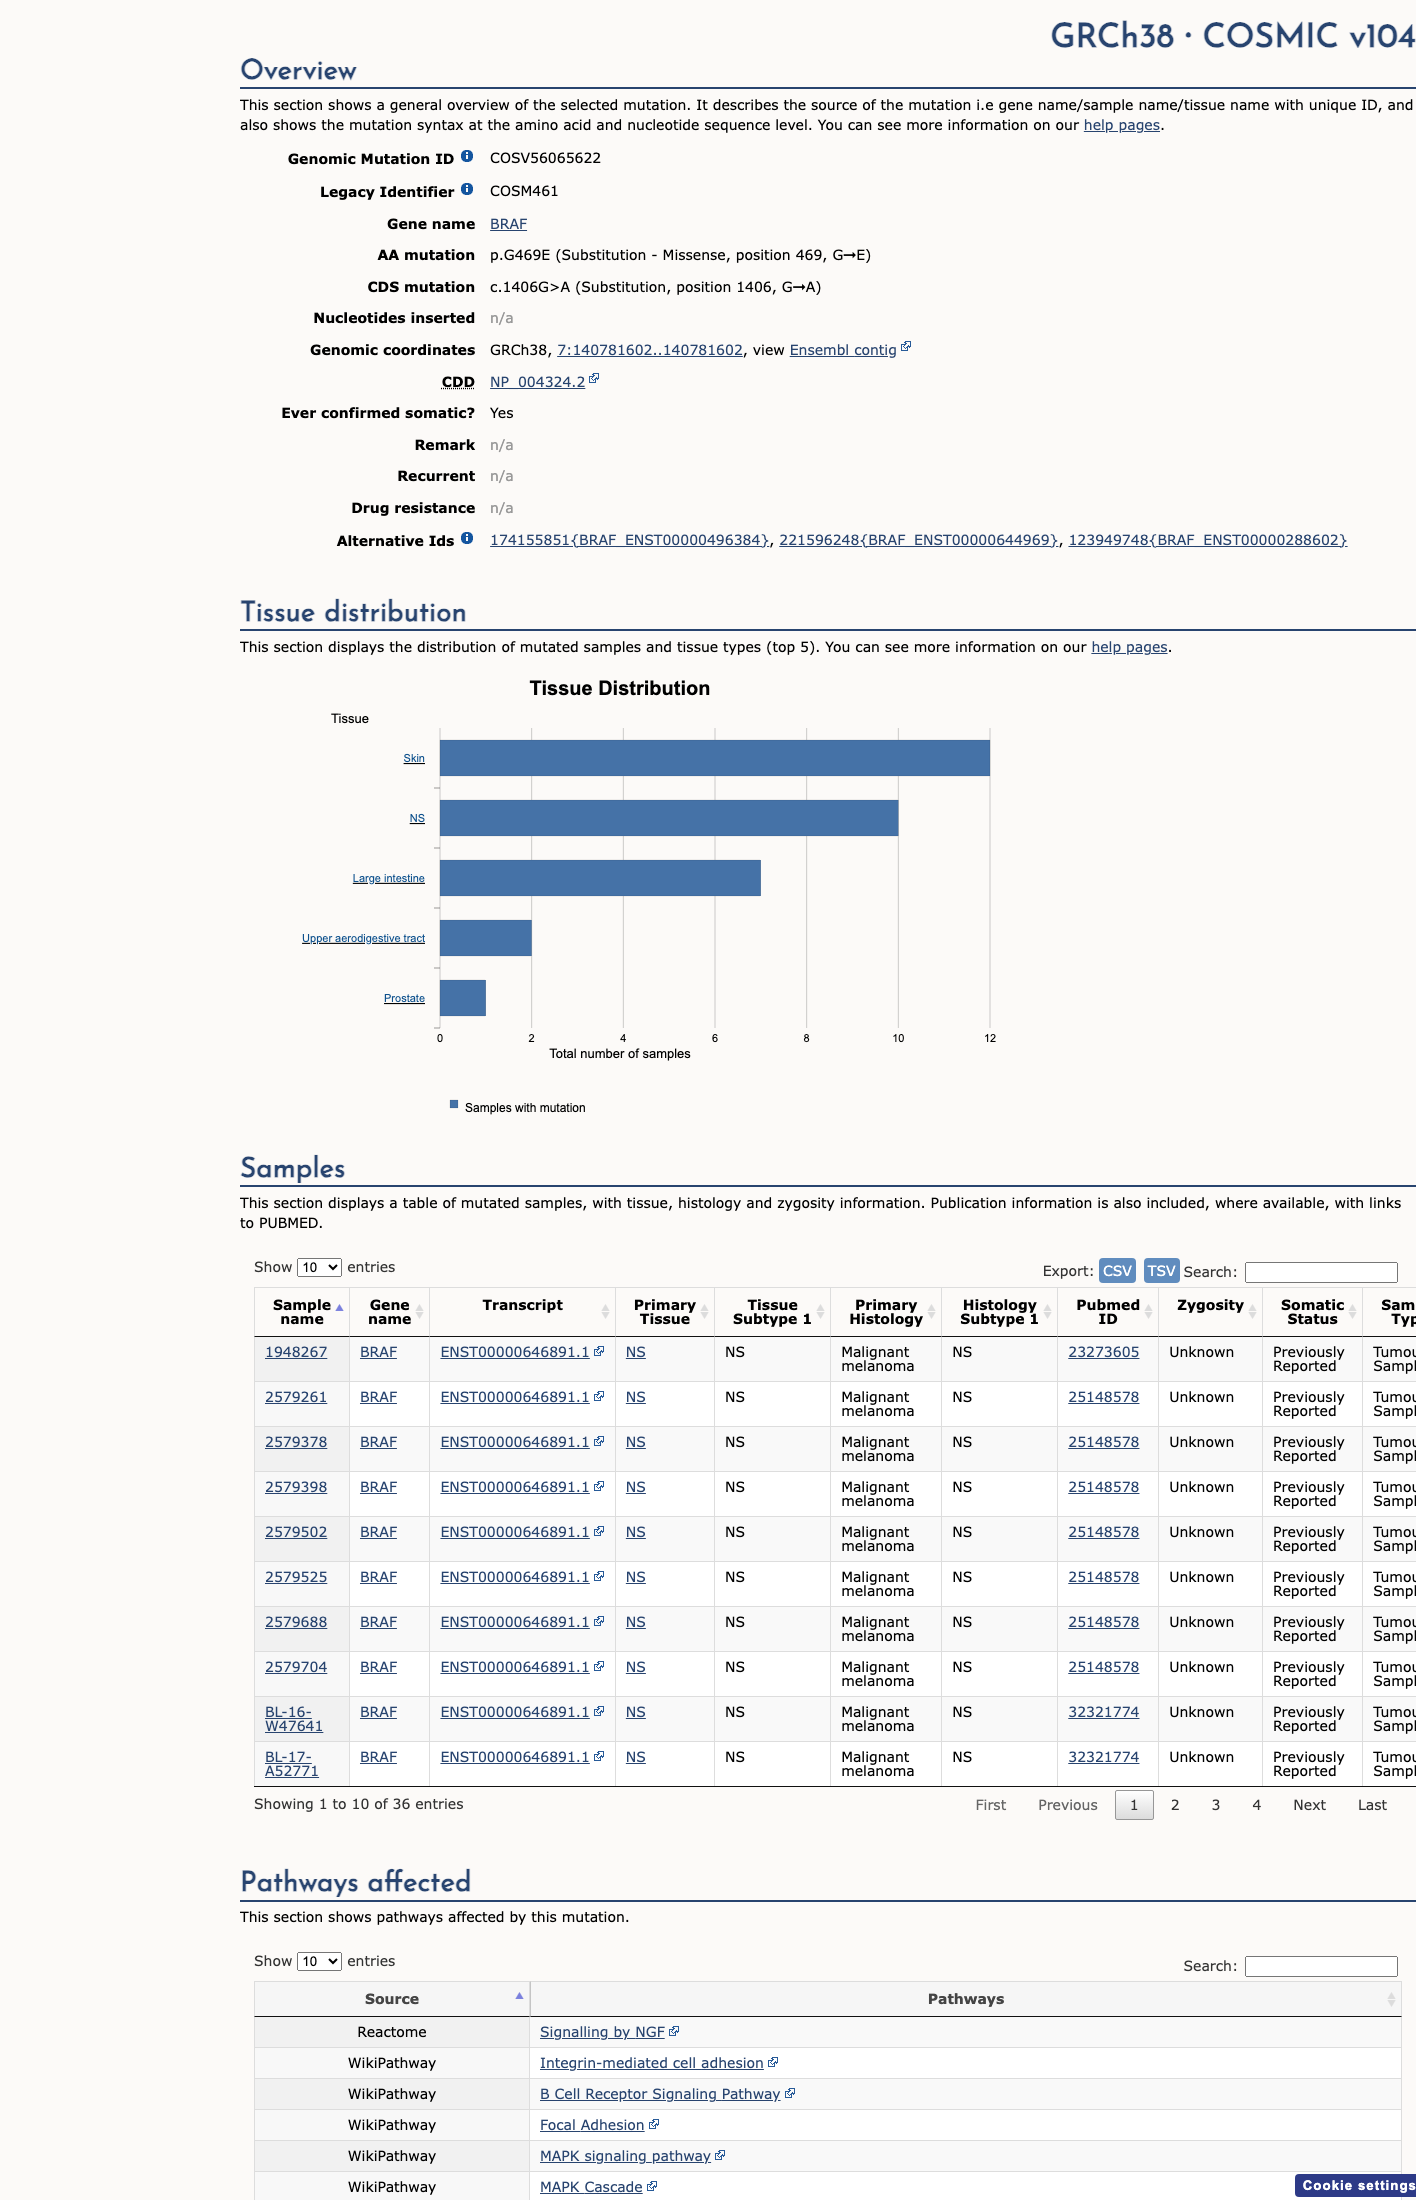Go to page 3 of Samples table

click(x=1216, y=1805)
